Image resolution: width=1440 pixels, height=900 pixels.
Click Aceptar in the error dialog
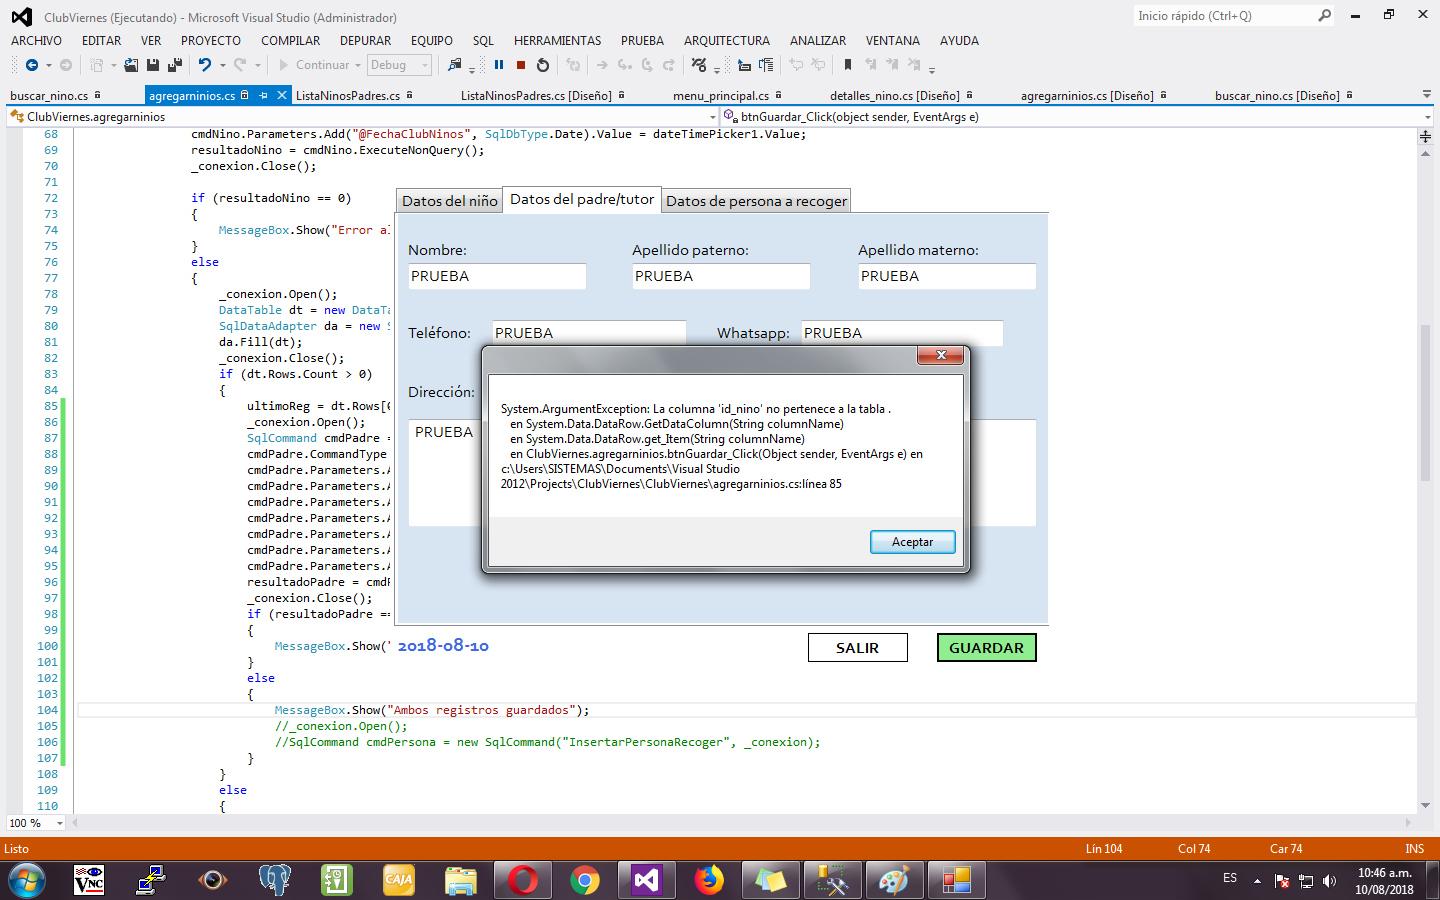coord(912,542)
